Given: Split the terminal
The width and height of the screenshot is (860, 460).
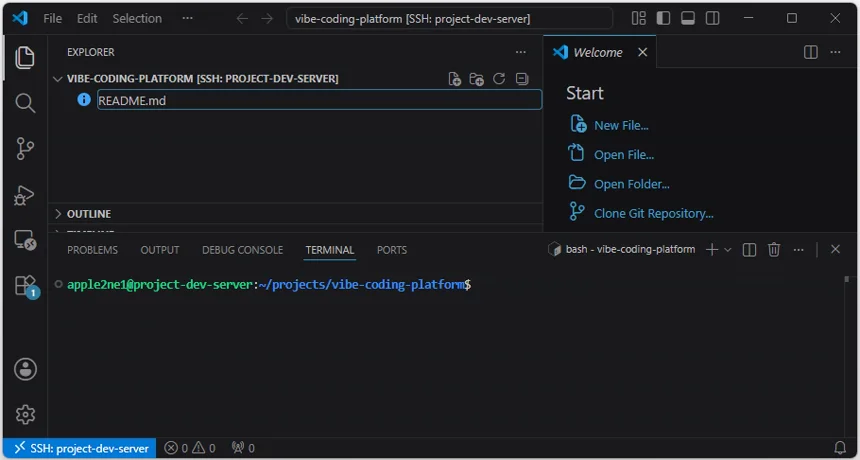Looking at the screenshot, I should (x=749, y=250).
